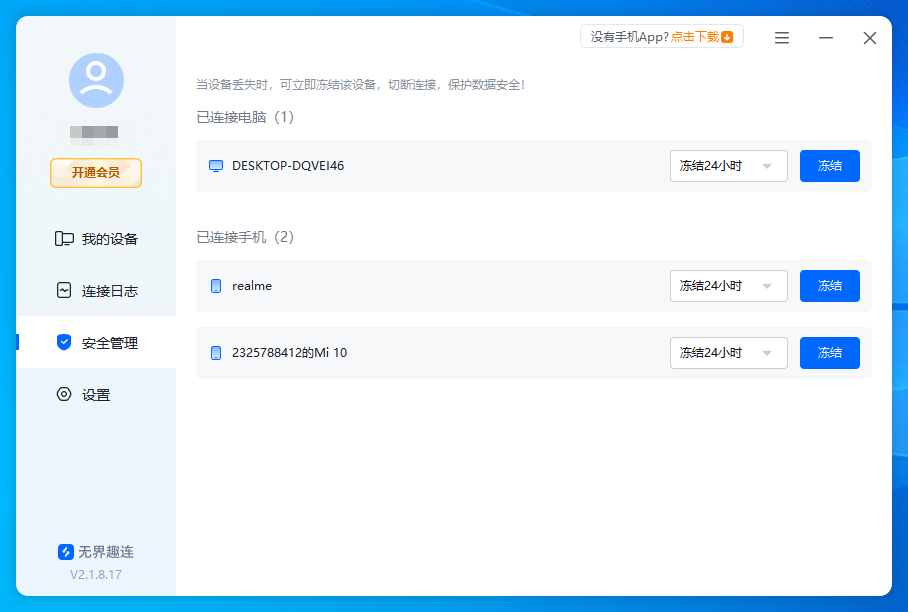Expand freeze duration dropdown for DESKTOP-DQVEI46
The width and height of the screenshot is (908, 612).
(728, 166)
